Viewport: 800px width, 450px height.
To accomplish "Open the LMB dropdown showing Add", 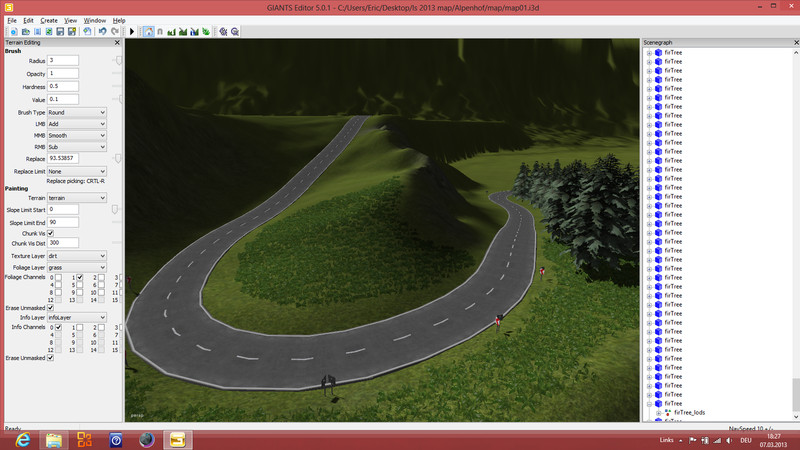I will tap(77, 124).
